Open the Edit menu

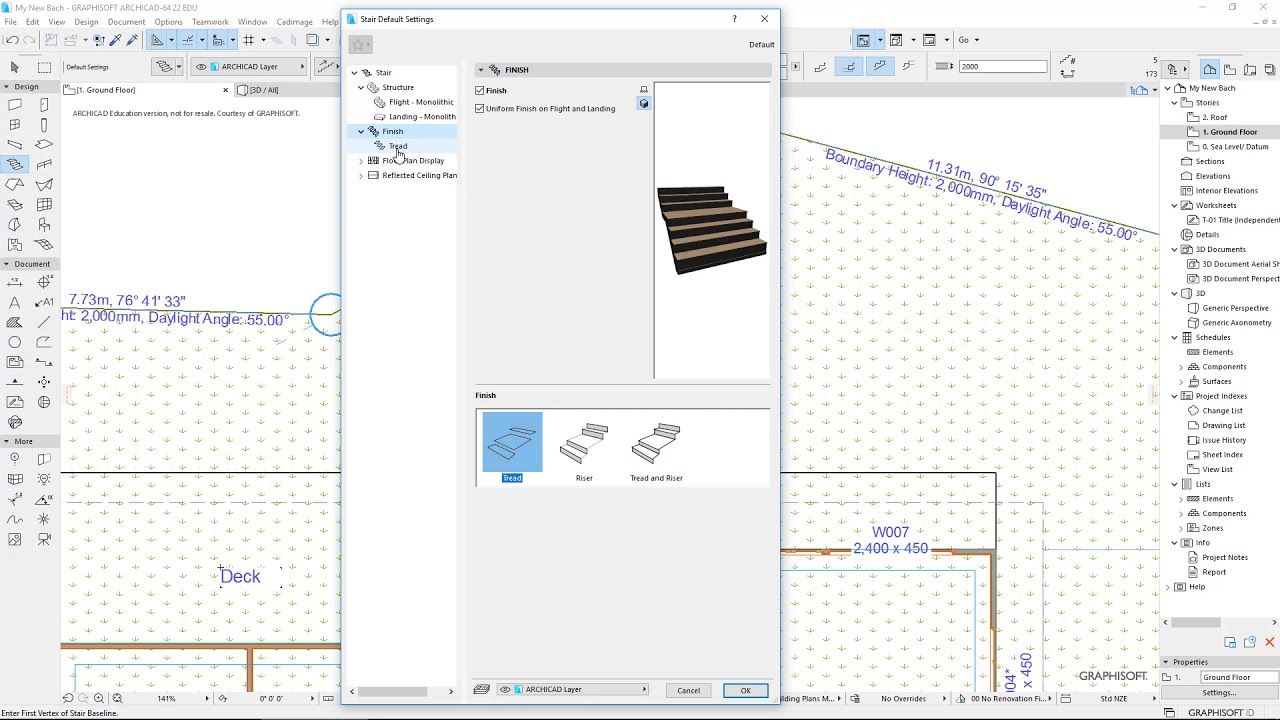(33, 22)
